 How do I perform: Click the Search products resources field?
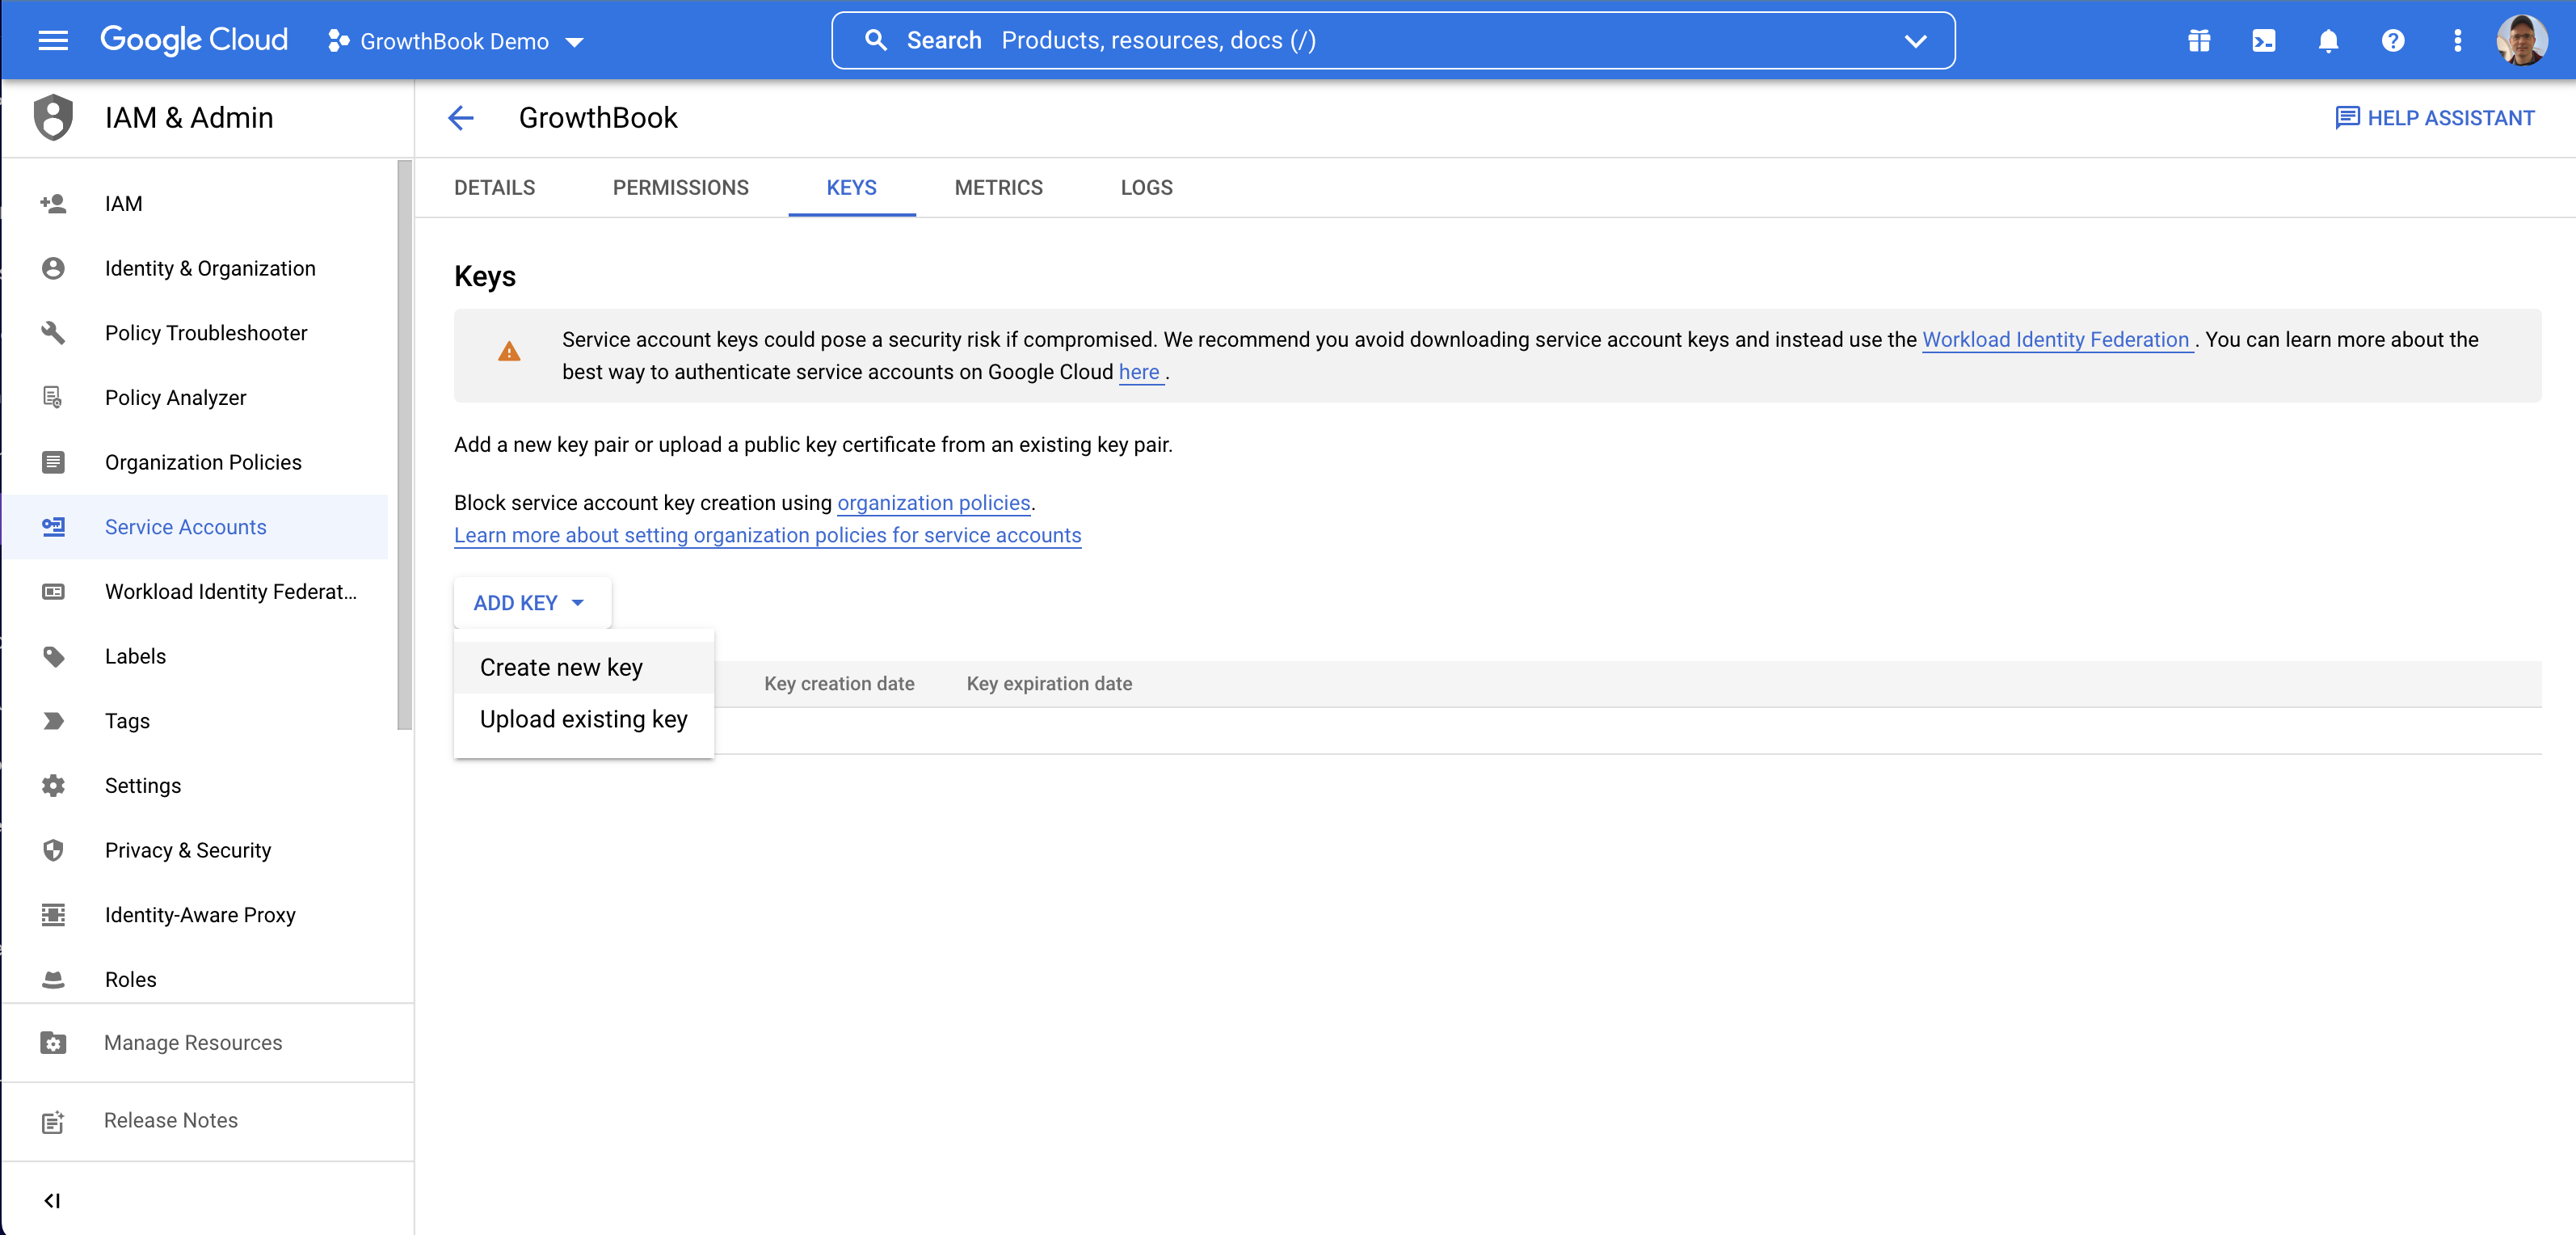(x=1391, y=41)
